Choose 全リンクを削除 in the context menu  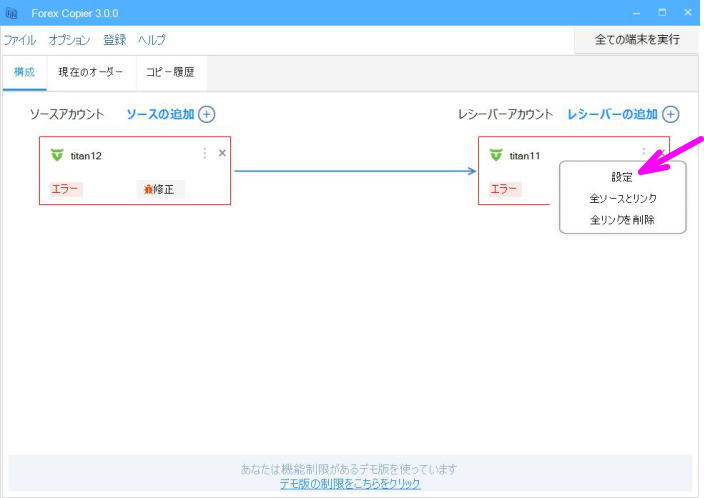coord(622,220)
